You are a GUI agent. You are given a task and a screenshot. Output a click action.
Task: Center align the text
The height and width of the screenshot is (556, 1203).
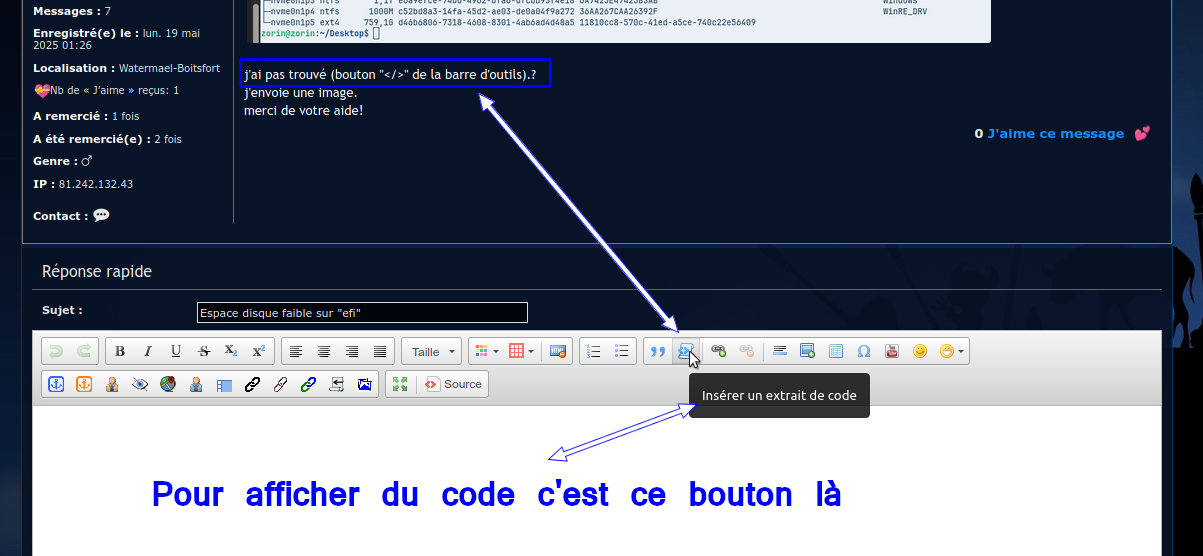point(324,352)
